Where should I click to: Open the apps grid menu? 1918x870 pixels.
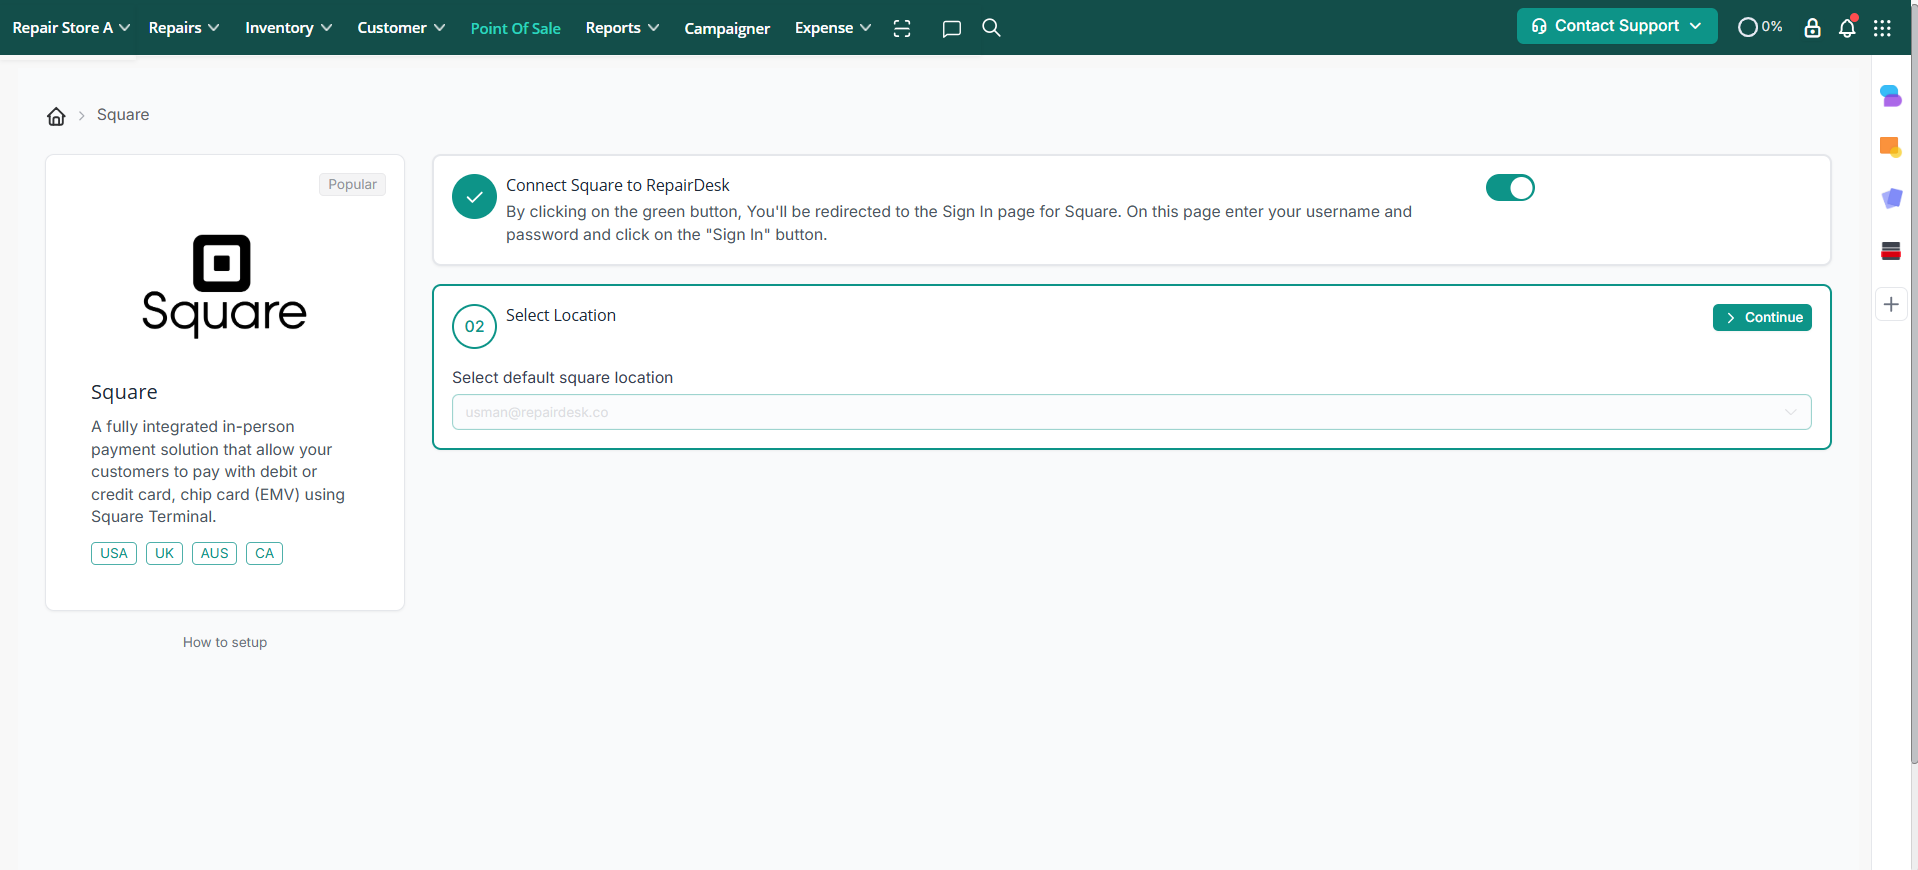(x=1882, y=28)
